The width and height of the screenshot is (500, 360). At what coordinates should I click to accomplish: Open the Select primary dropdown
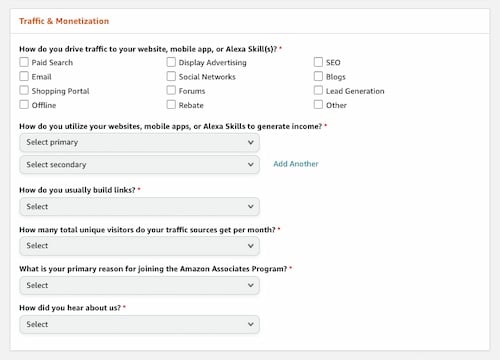pyautogui.click(x=139, y=142)
